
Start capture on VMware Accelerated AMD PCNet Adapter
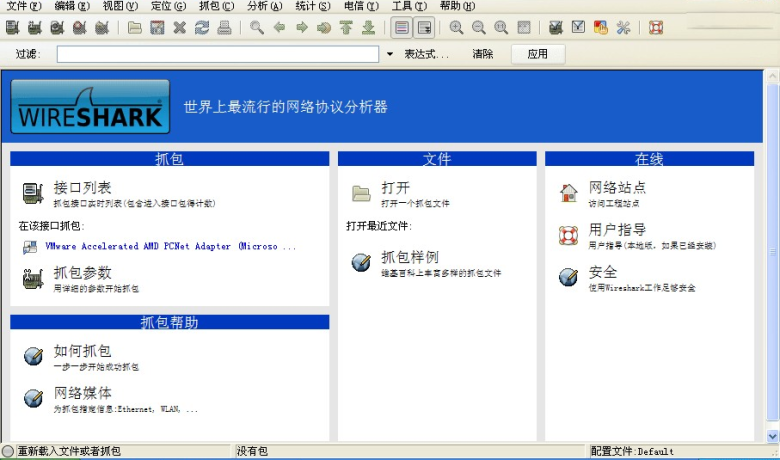pyautogui.click(x=170, y=246)
